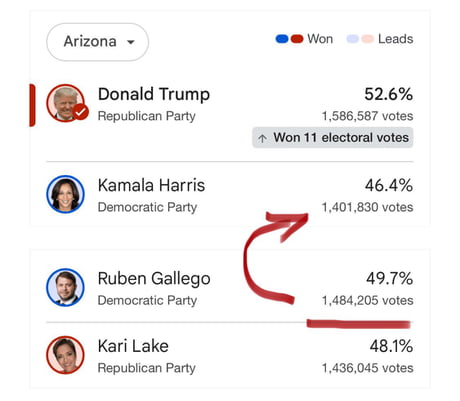Click Trump's 52.6% vote percentage
This screenshot has width=460, height=401.
389,94
